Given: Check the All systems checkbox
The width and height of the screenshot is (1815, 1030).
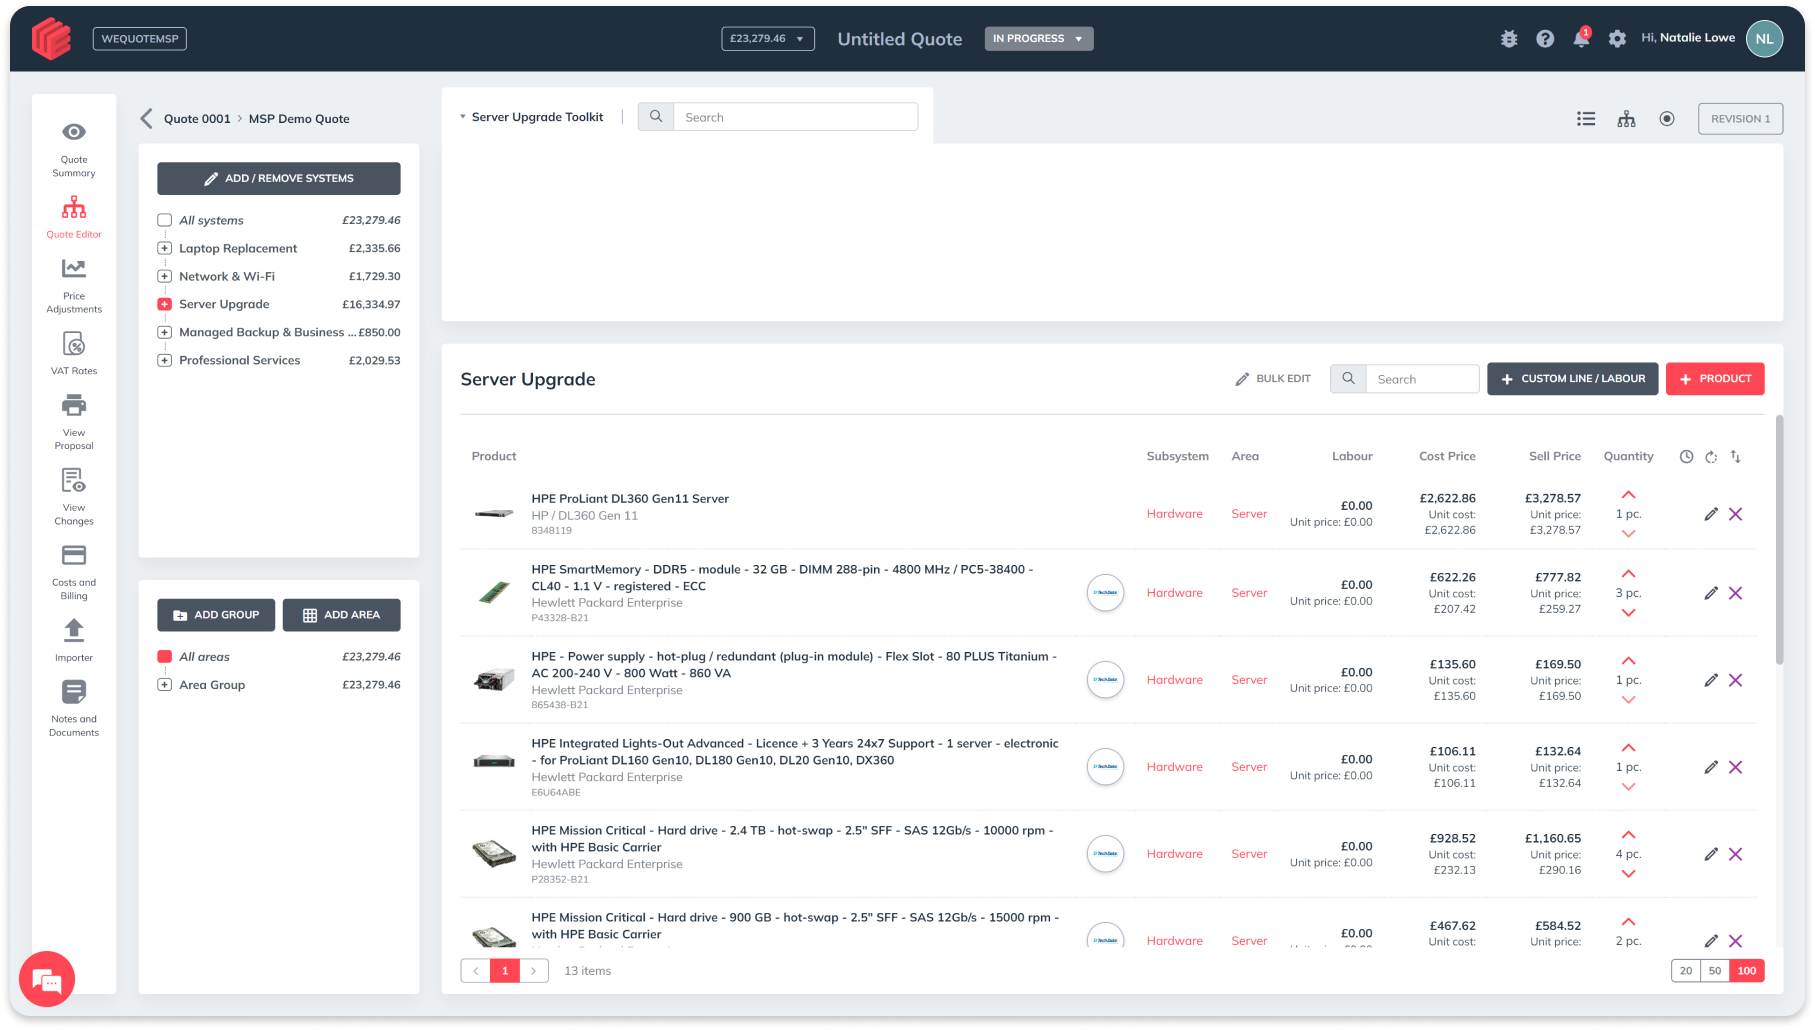Looking at the screenshot, I should click(x=165, y=220).
